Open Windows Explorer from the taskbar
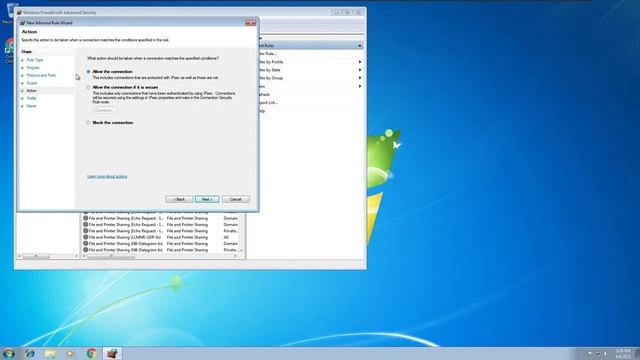This screenshot has height=360, width=640. [50, 353]
